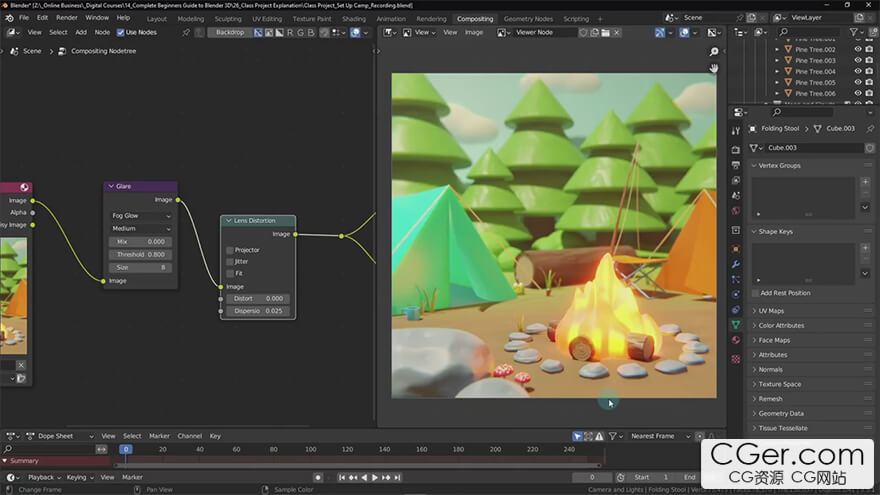Screen dimensions: 880x495
Task: Open the Marker menu in Dope Sheet
Action: 159,436
